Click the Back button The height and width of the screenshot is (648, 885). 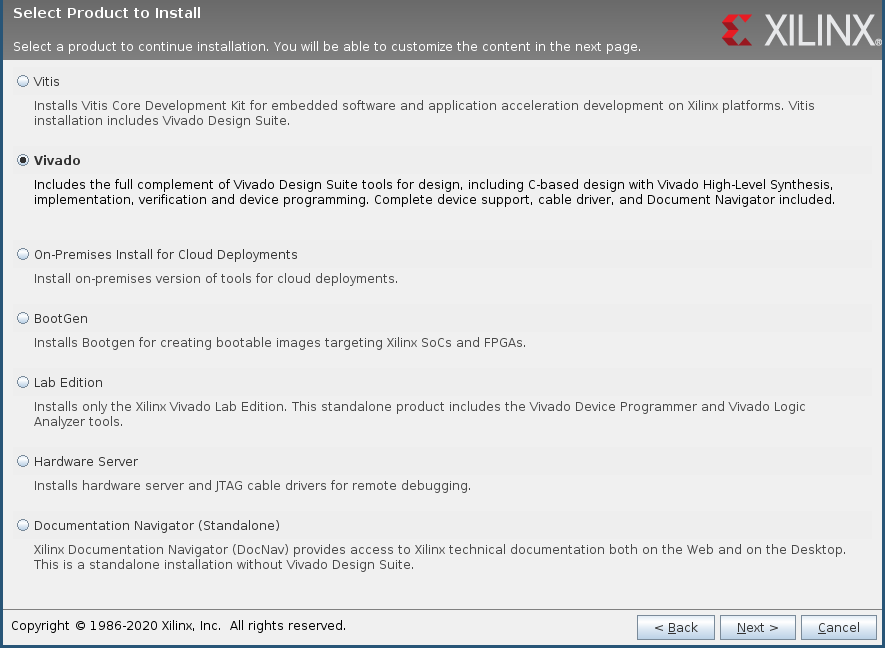[676, 628]
